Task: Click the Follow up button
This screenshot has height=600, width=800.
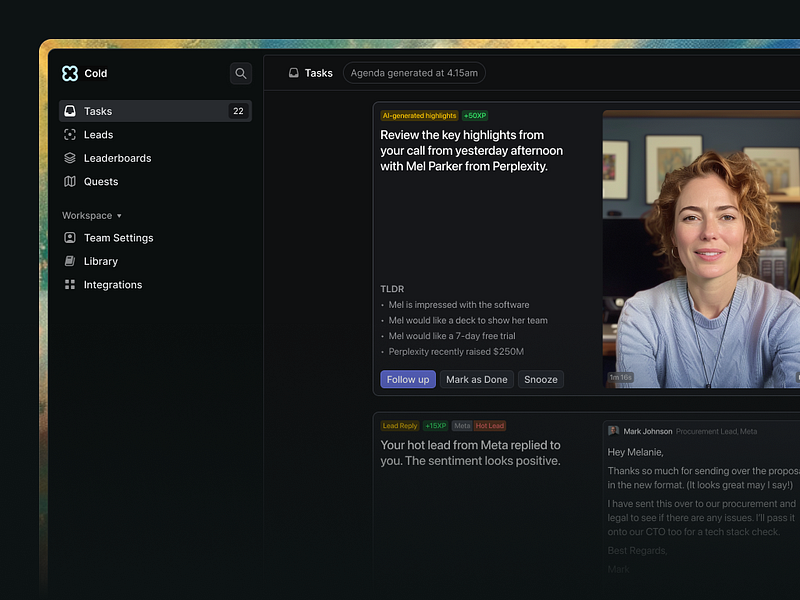Action: (408, 380)
